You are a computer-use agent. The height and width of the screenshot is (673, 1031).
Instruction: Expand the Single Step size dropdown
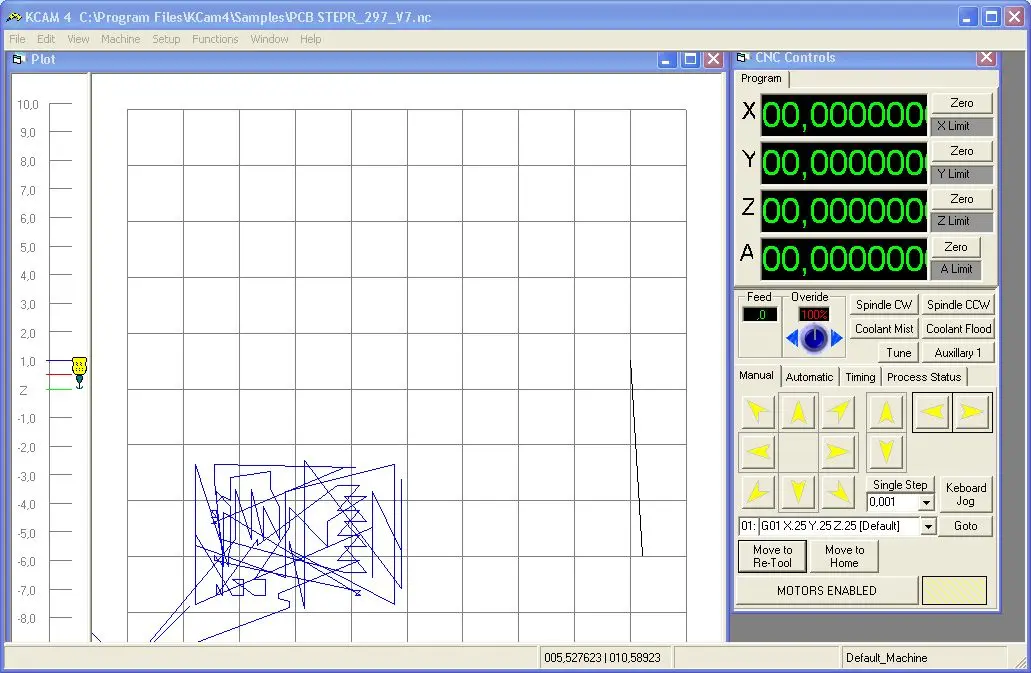click(926, 503)
